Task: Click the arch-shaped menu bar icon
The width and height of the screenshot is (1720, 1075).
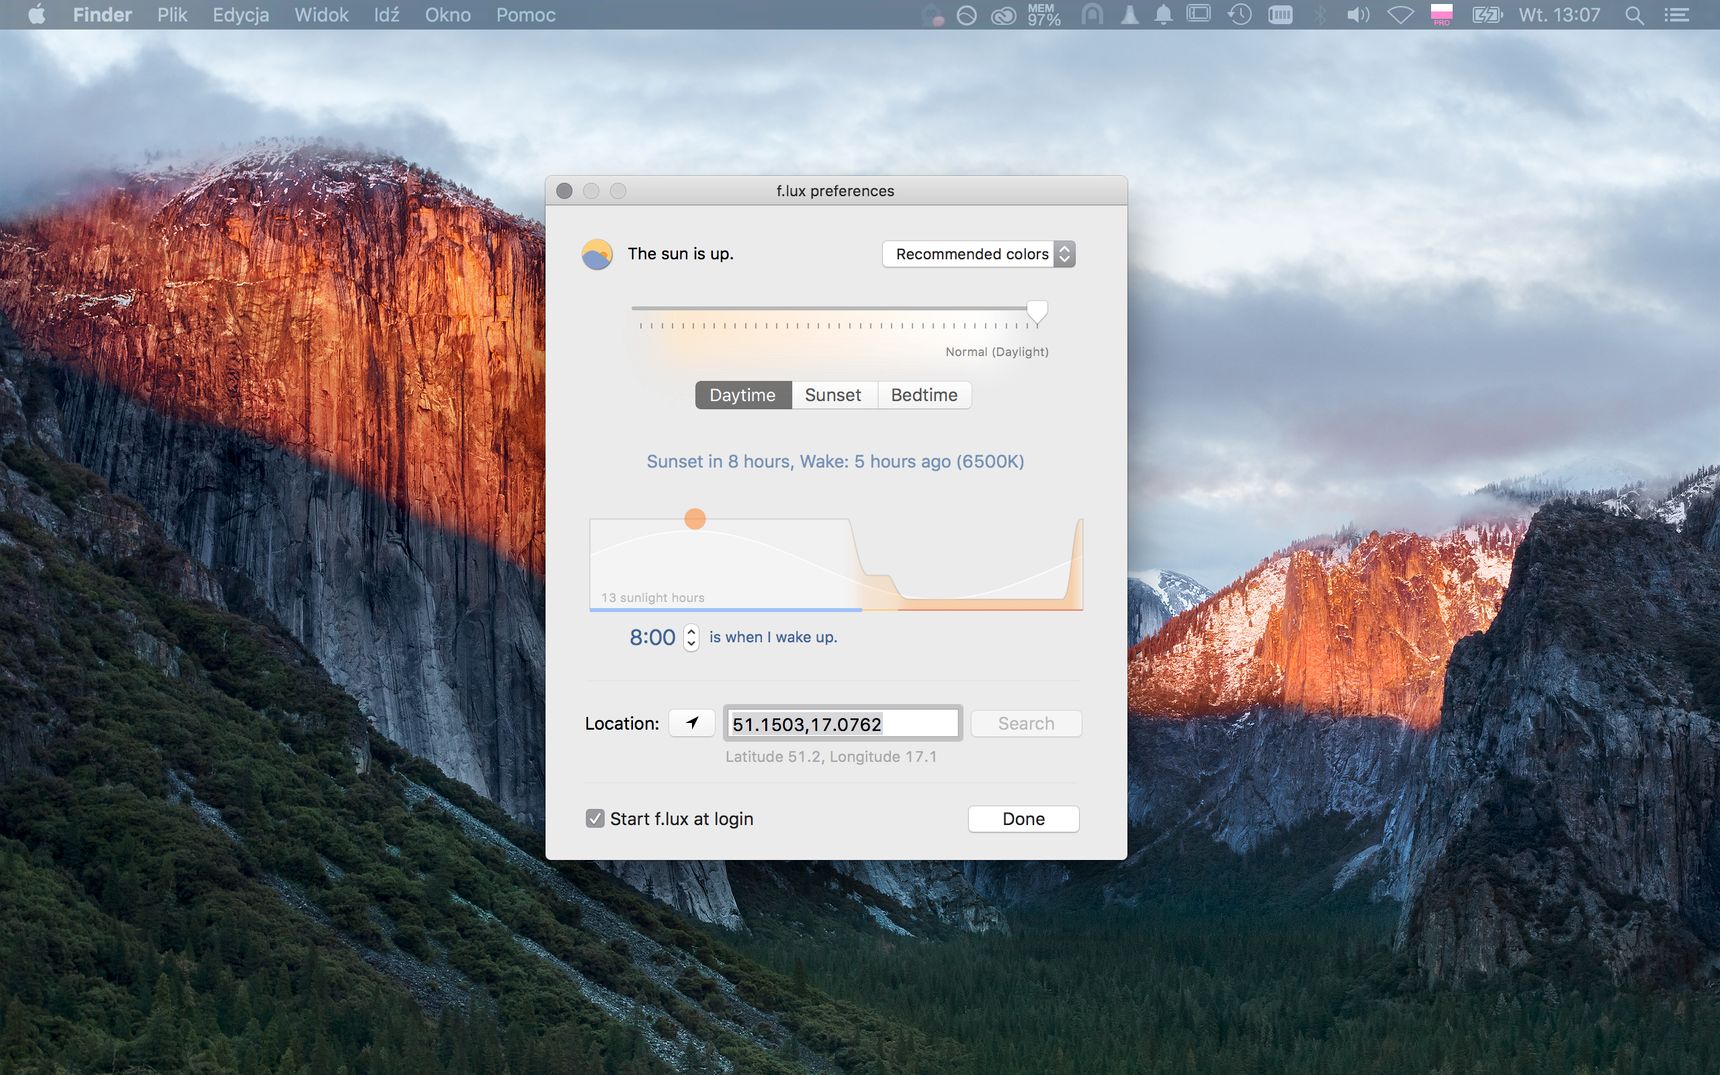Action: point(1093,15)
